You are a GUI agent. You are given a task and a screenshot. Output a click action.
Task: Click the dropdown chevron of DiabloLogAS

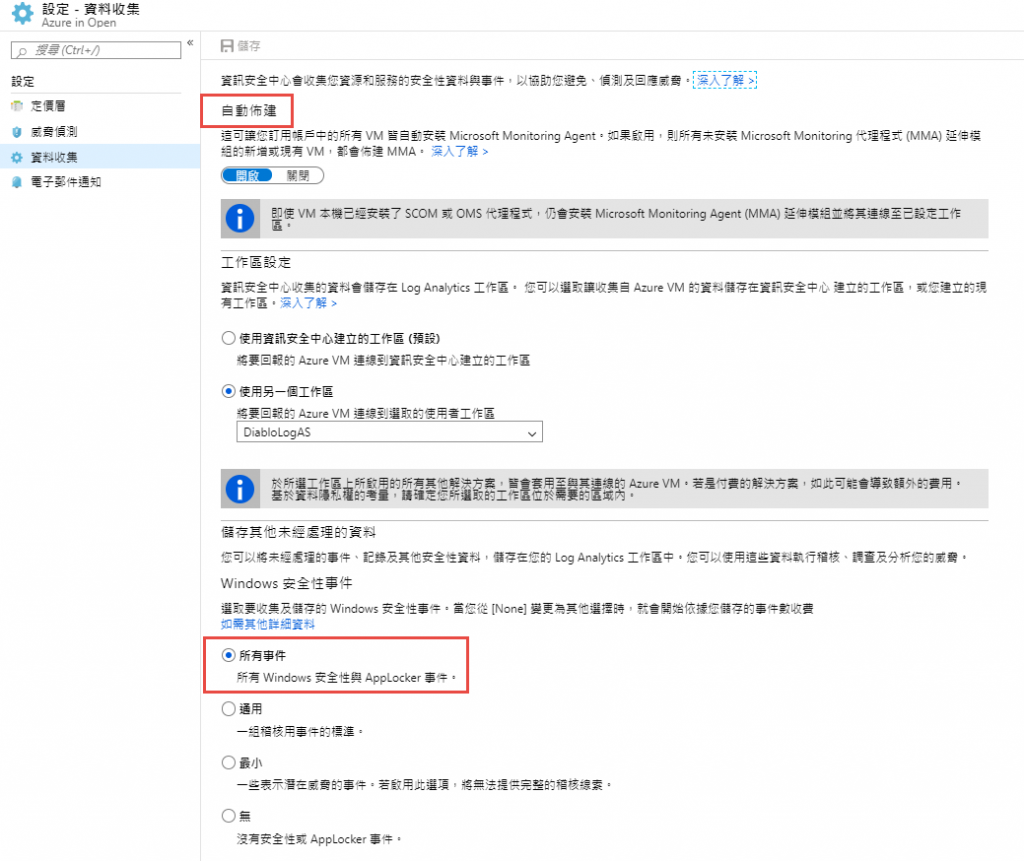532,434
